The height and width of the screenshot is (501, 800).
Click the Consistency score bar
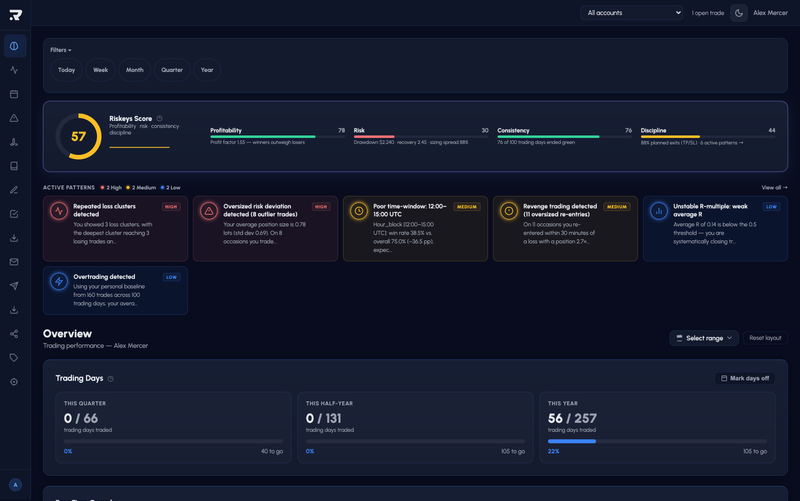tap(565, 137)
